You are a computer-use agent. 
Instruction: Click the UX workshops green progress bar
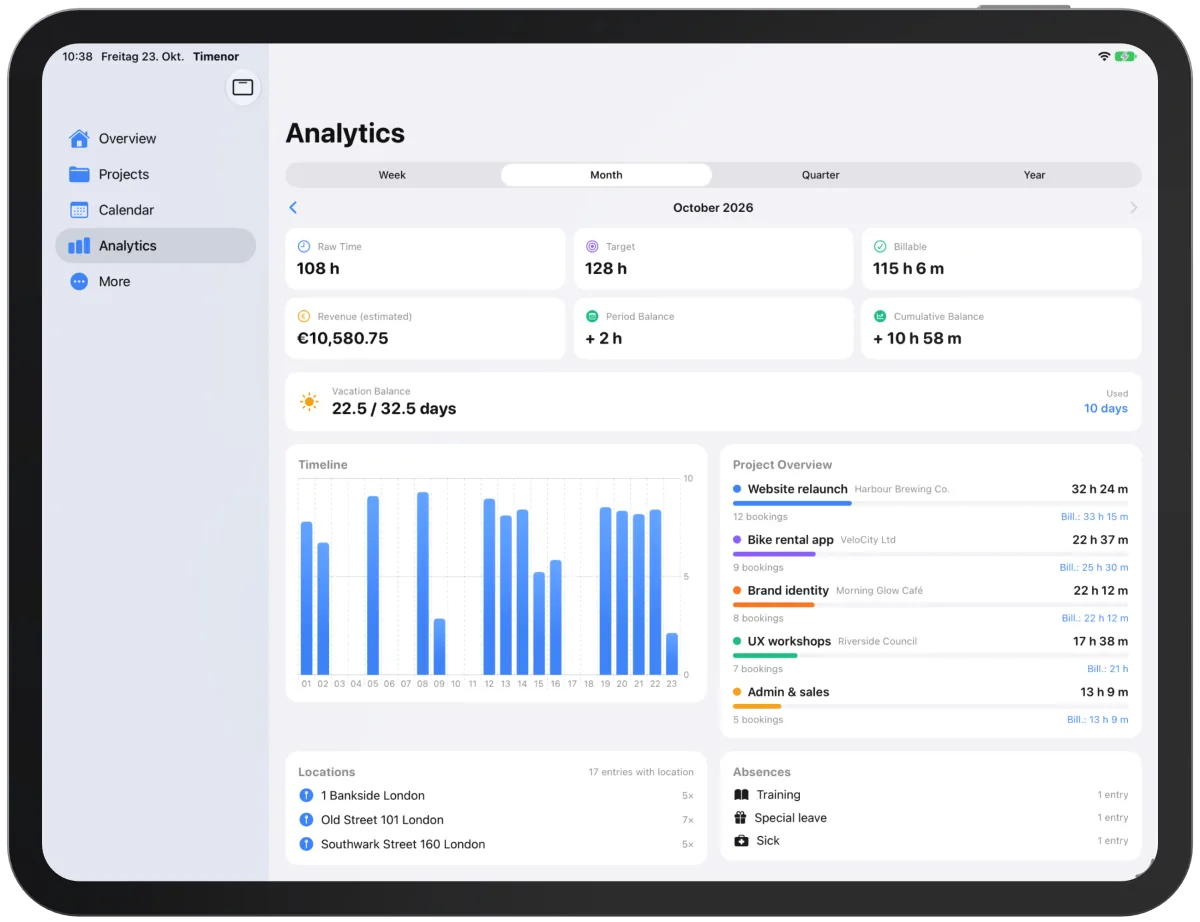[x=765, y=655]
